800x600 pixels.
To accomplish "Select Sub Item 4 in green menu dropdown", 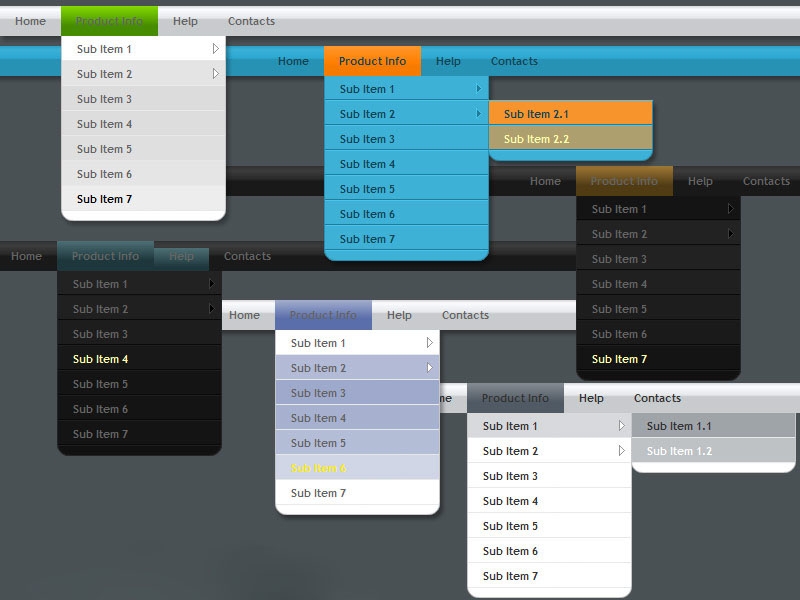I will [x=143, y=124].
